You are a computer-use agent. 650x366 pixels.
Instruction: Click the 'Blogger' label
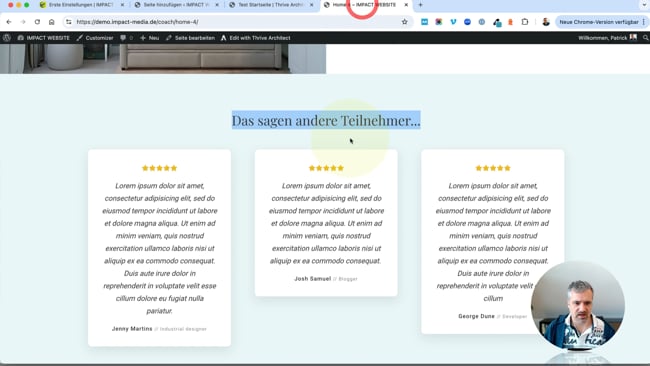pyautogui.click(x=348, y=279)
